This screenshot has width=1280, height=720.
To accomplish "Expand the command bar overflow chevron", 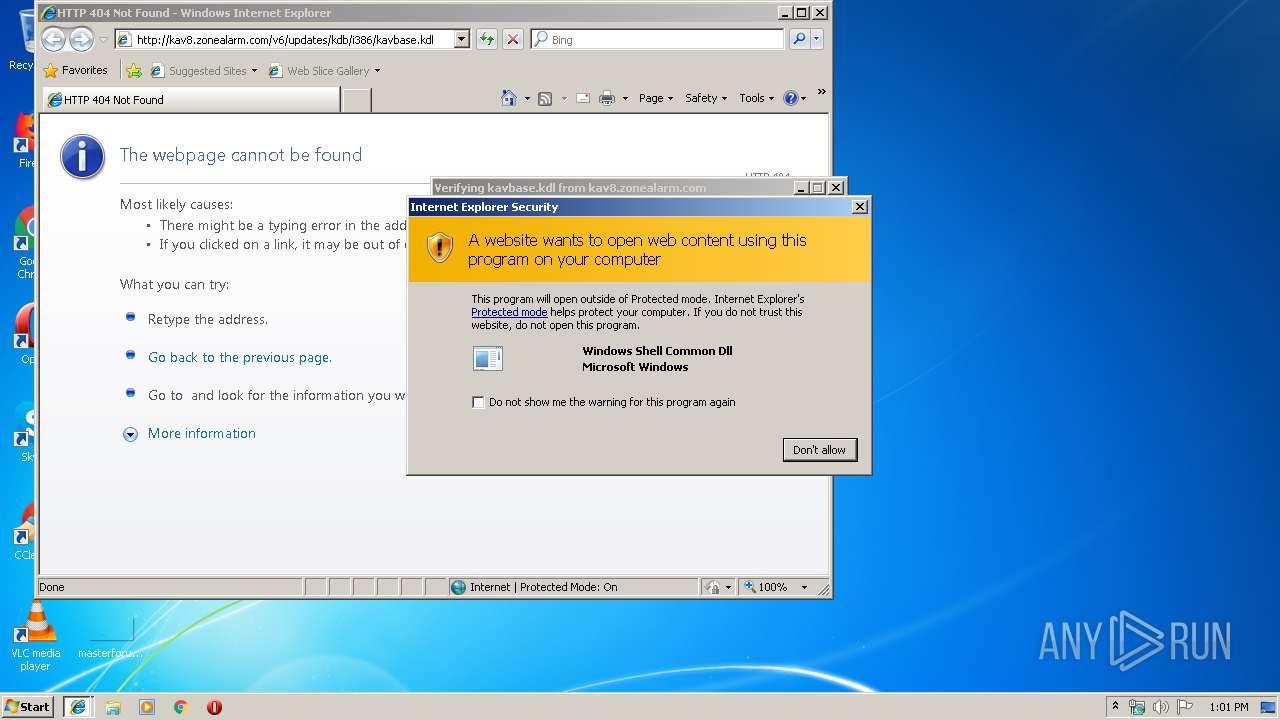I will coord(822,92).
